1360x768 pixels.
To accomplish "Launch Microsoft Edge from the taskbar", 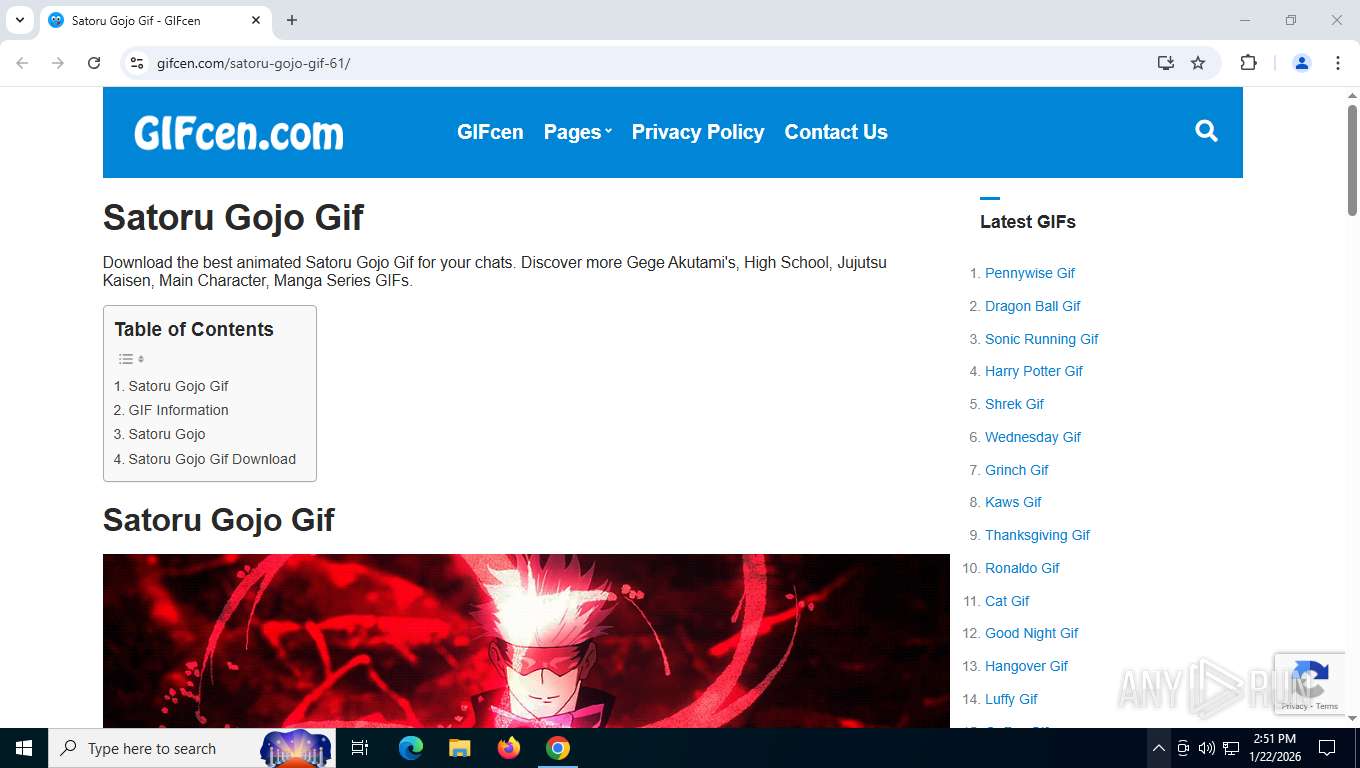I will click(411, 748).
